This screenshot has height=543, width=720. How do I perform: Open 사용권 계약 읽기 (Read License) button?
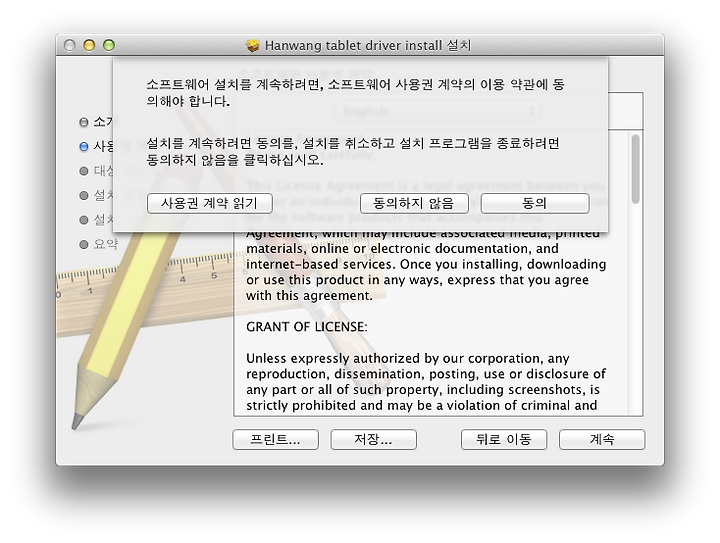click(210, 203)
